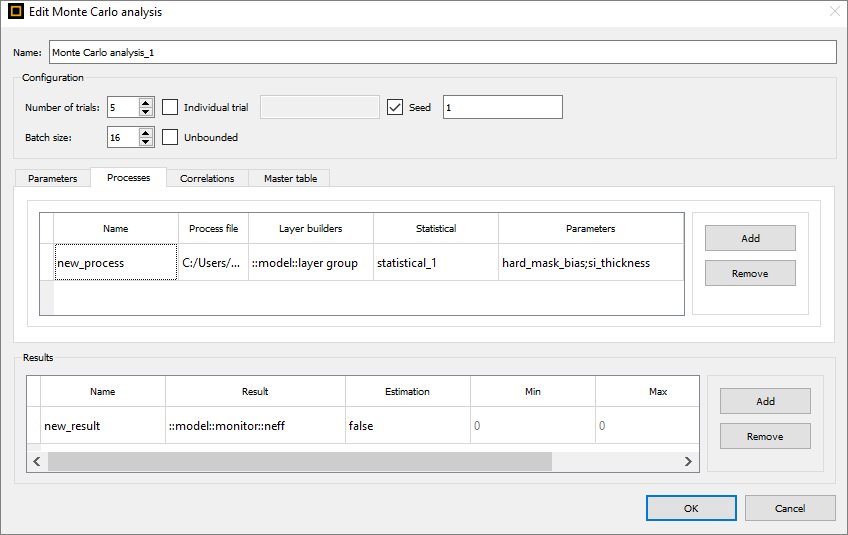Confirm the dialog with OK
This screenshot has height=535, width=848.
[691, 508]
